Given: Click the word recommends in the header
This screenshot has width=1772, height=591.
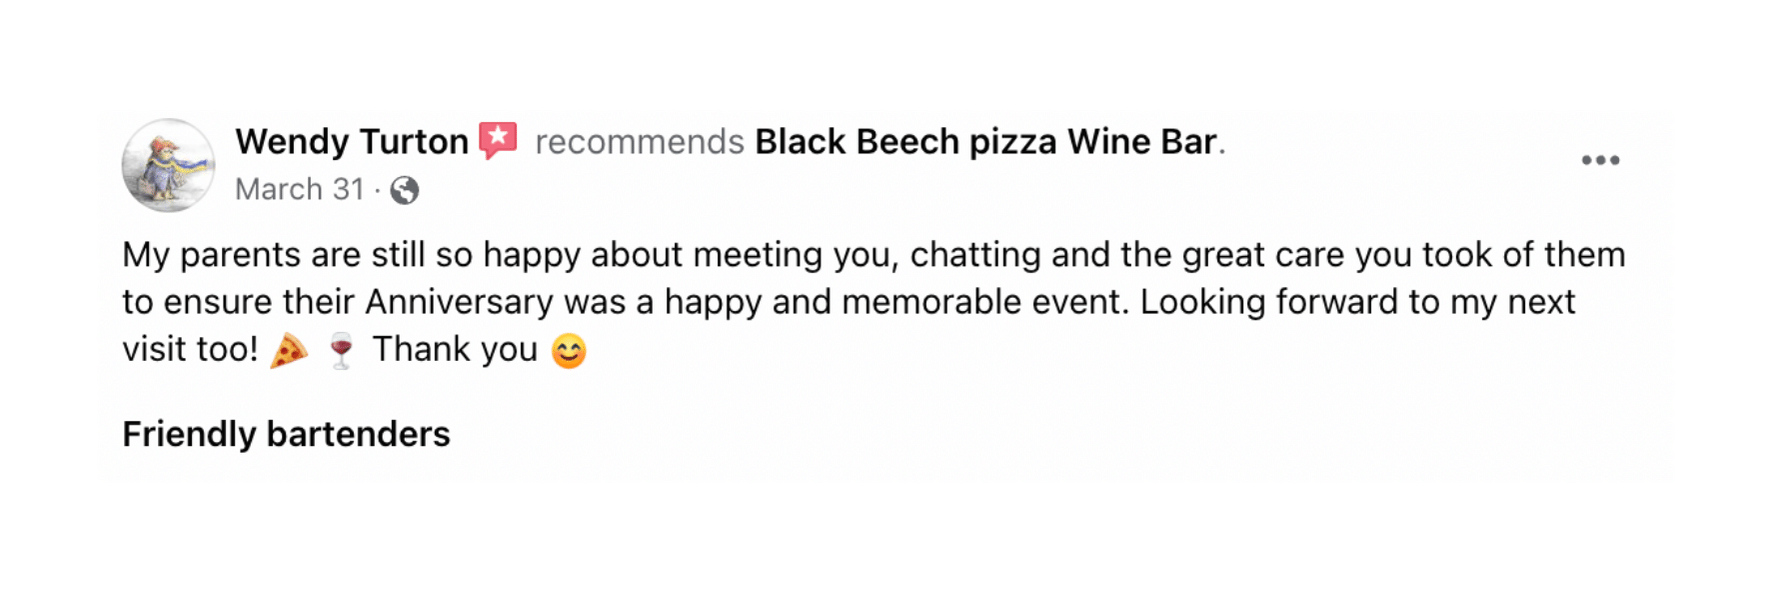Looking at the screenshot, I should pos(640,142).
